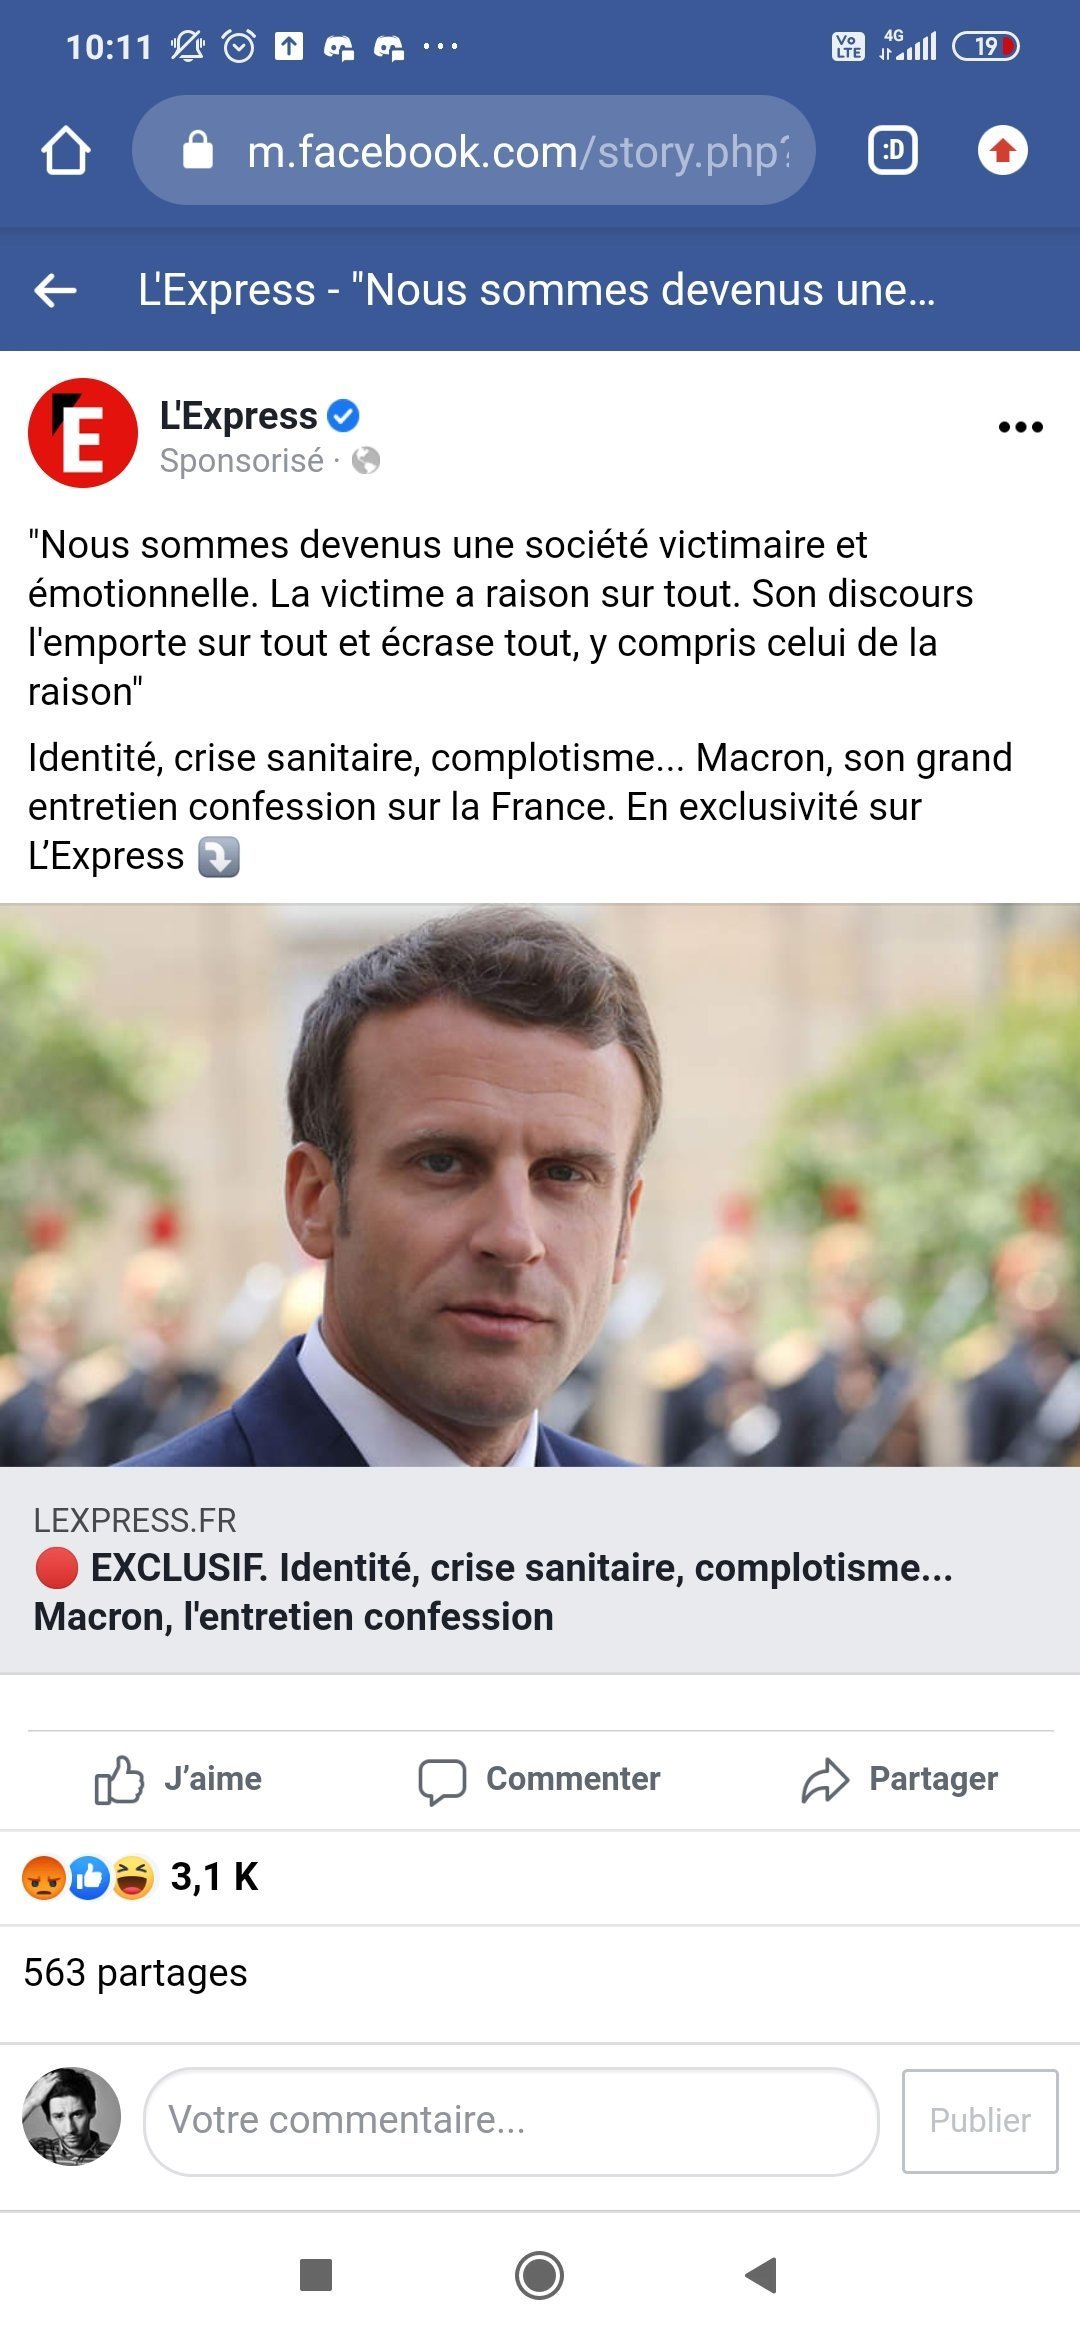Image resolution: width=1080 pixels, height=2340 pixels.
Task: Tap the Commenter button
Action: 539,1779
